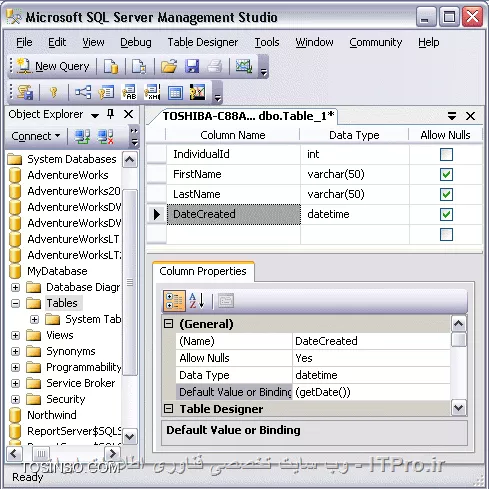Open the Tools menu

[267, 42]
